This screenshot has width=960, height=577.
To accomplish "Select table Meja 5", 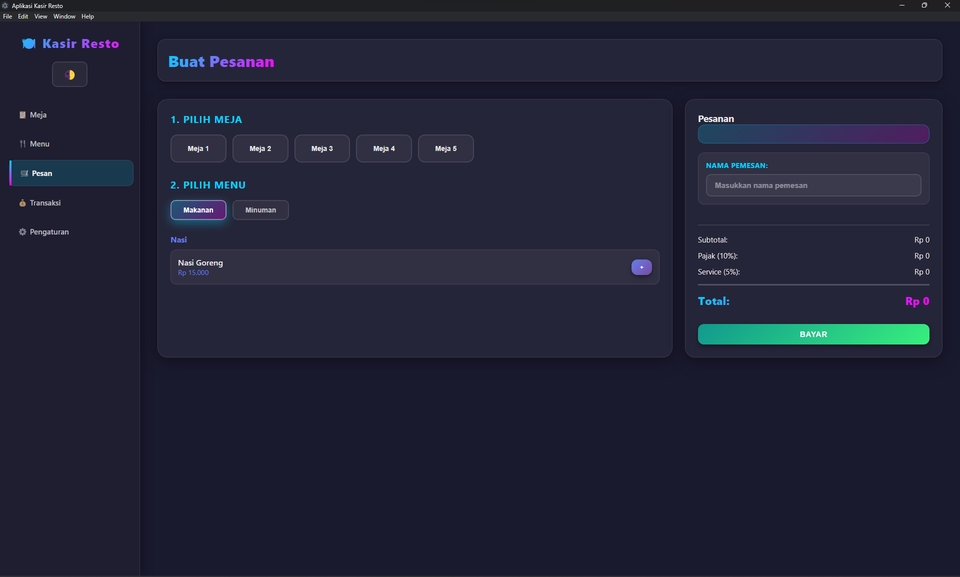I will pyautogui.click(x=446, y=148).
